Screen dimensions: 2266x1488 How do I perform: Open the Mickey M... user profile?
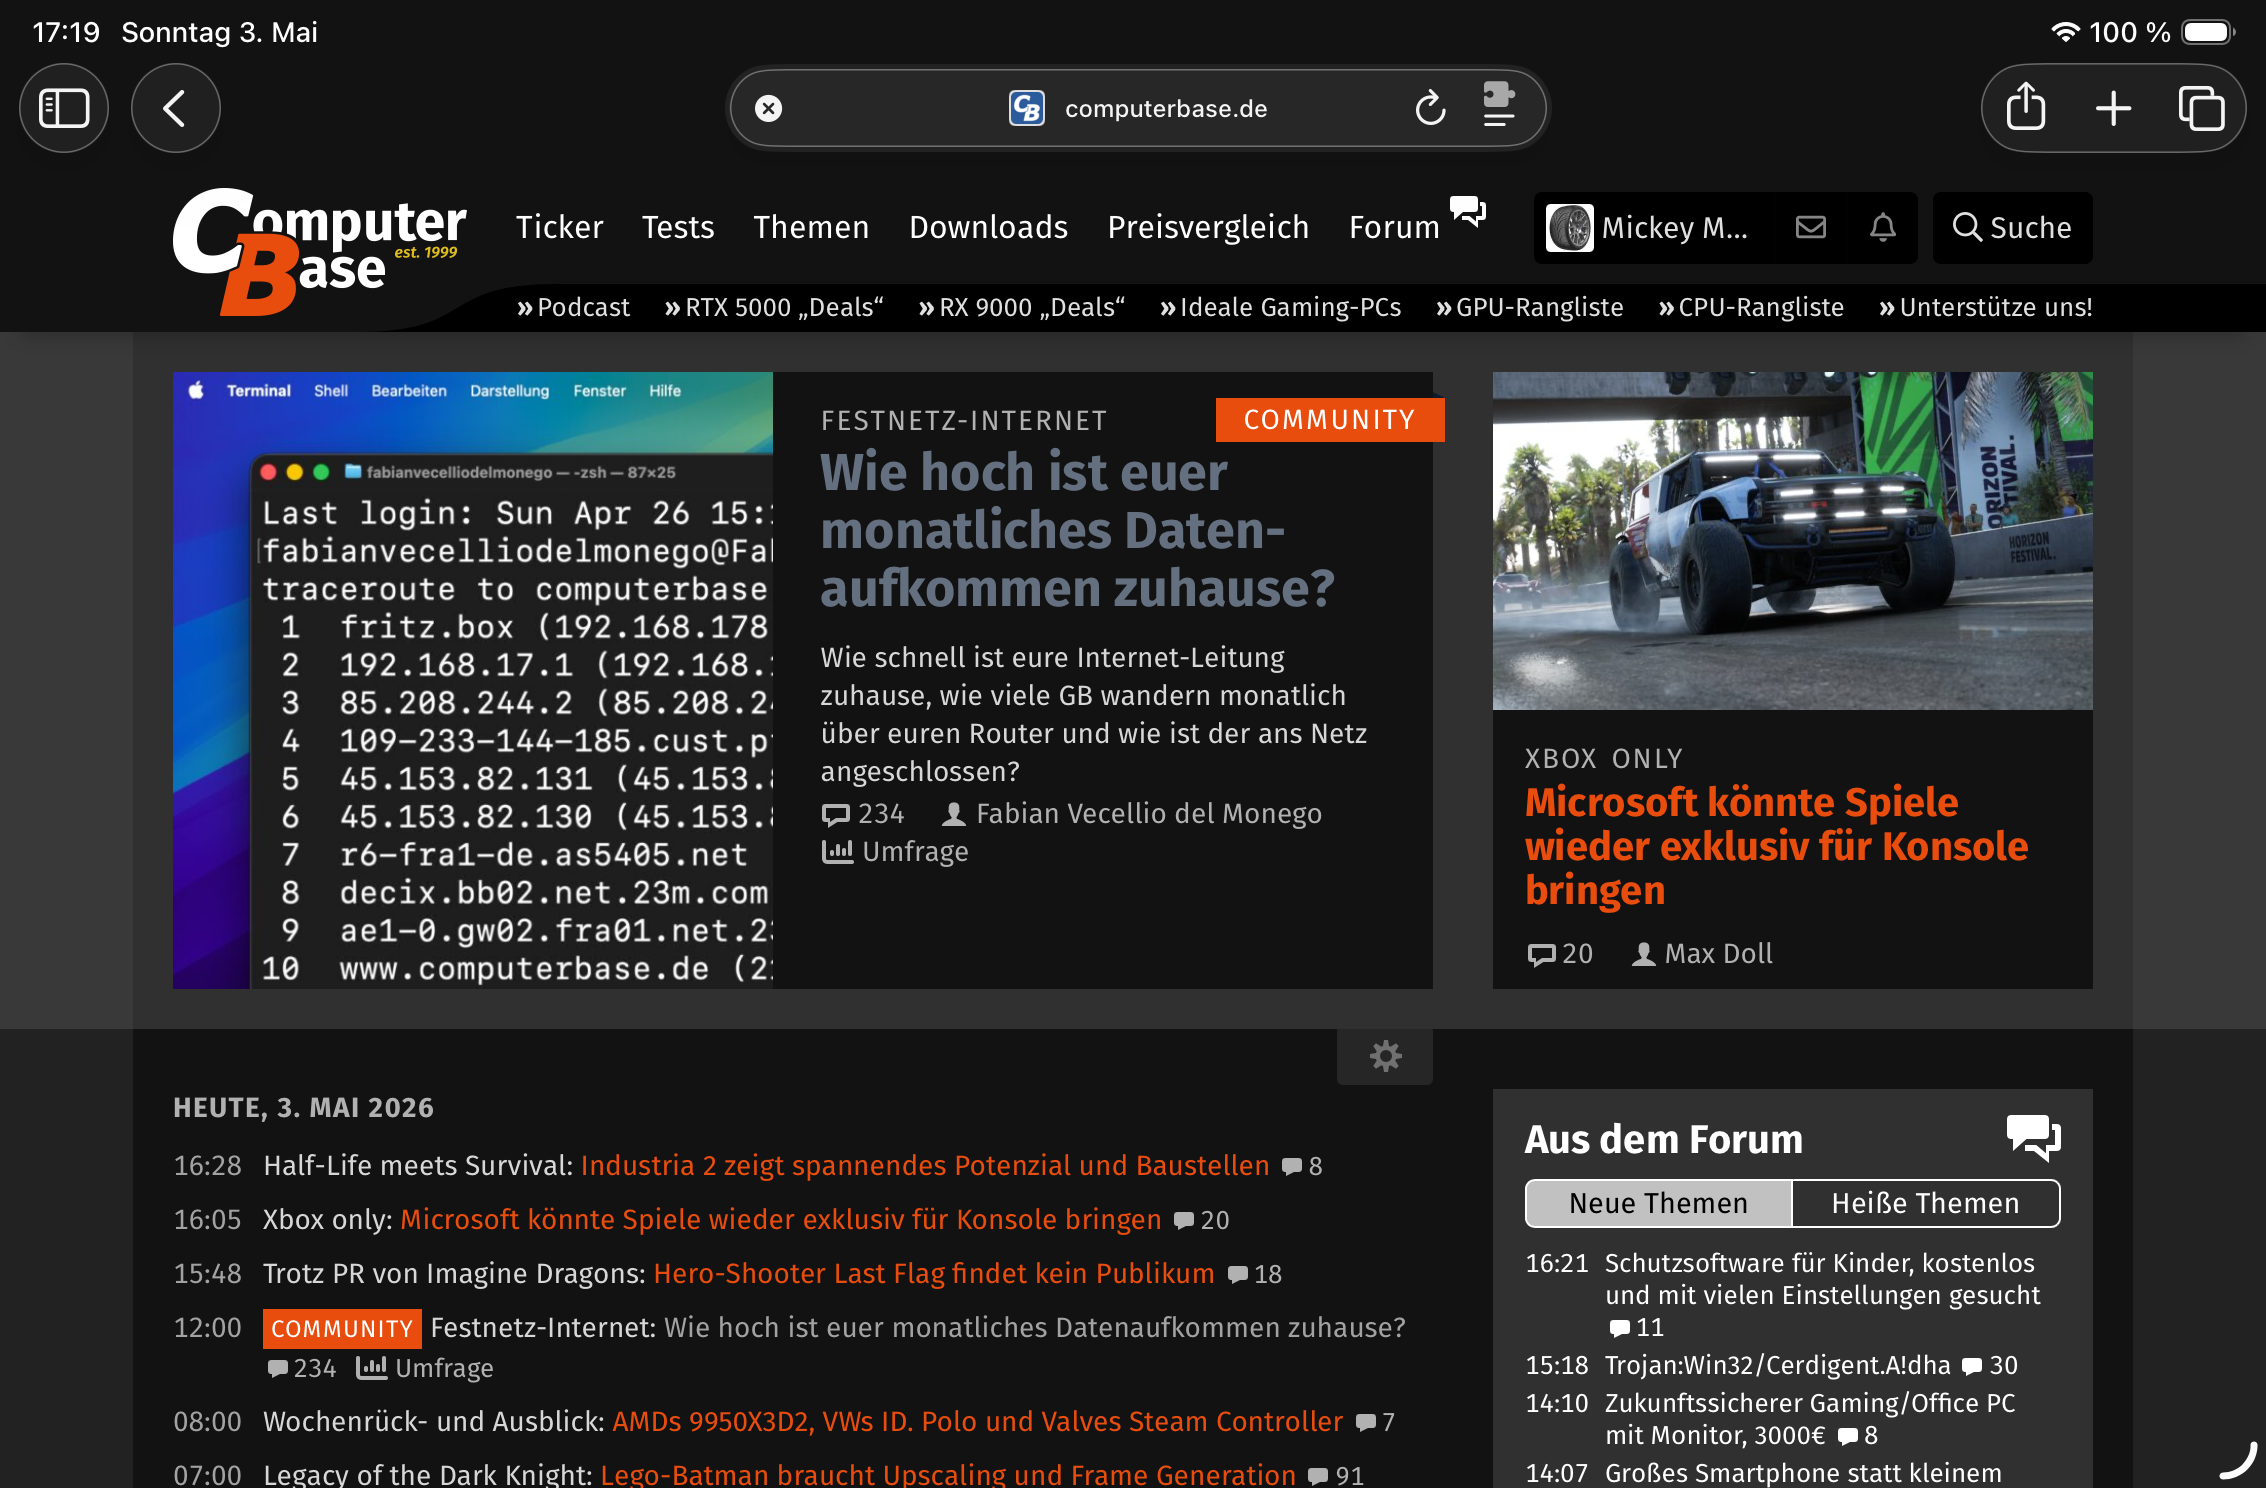[1648, 228]
